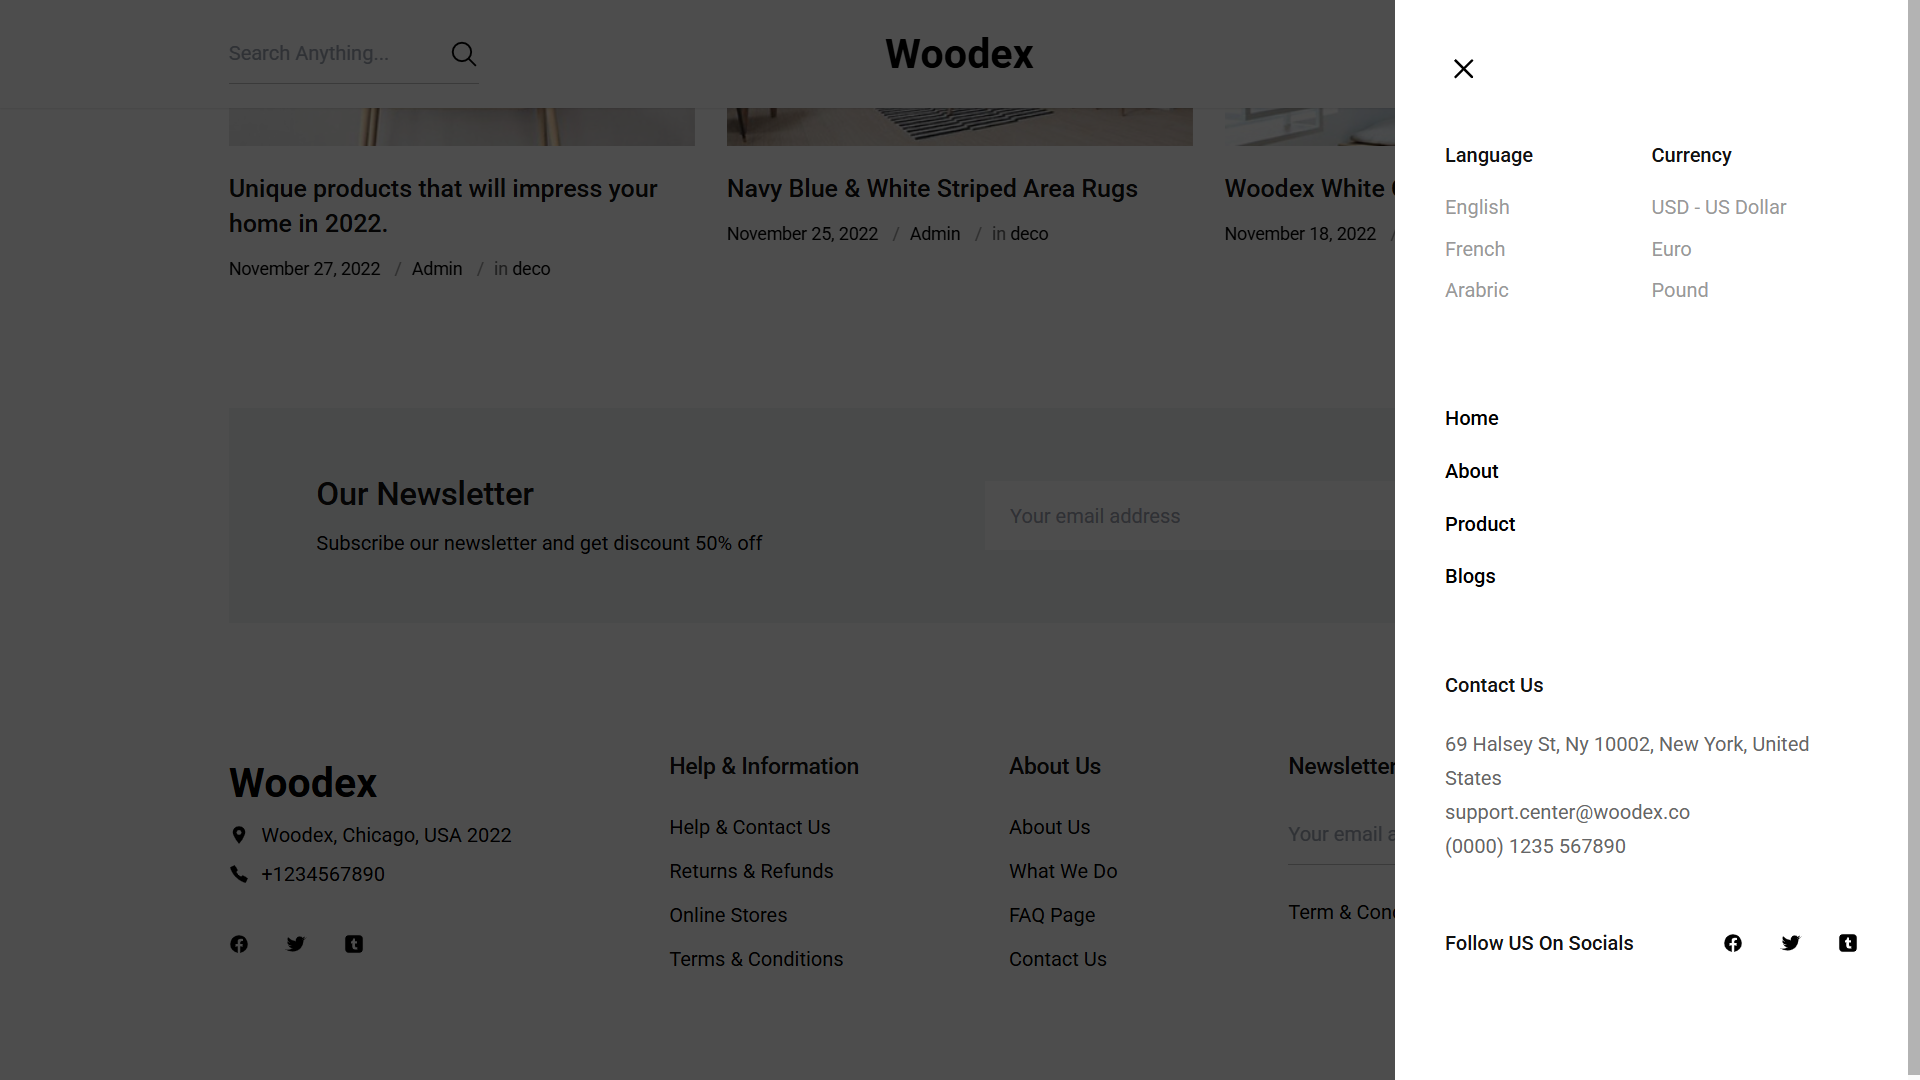
Task: Click the search magnifier icon
Action: click(463, 54)
